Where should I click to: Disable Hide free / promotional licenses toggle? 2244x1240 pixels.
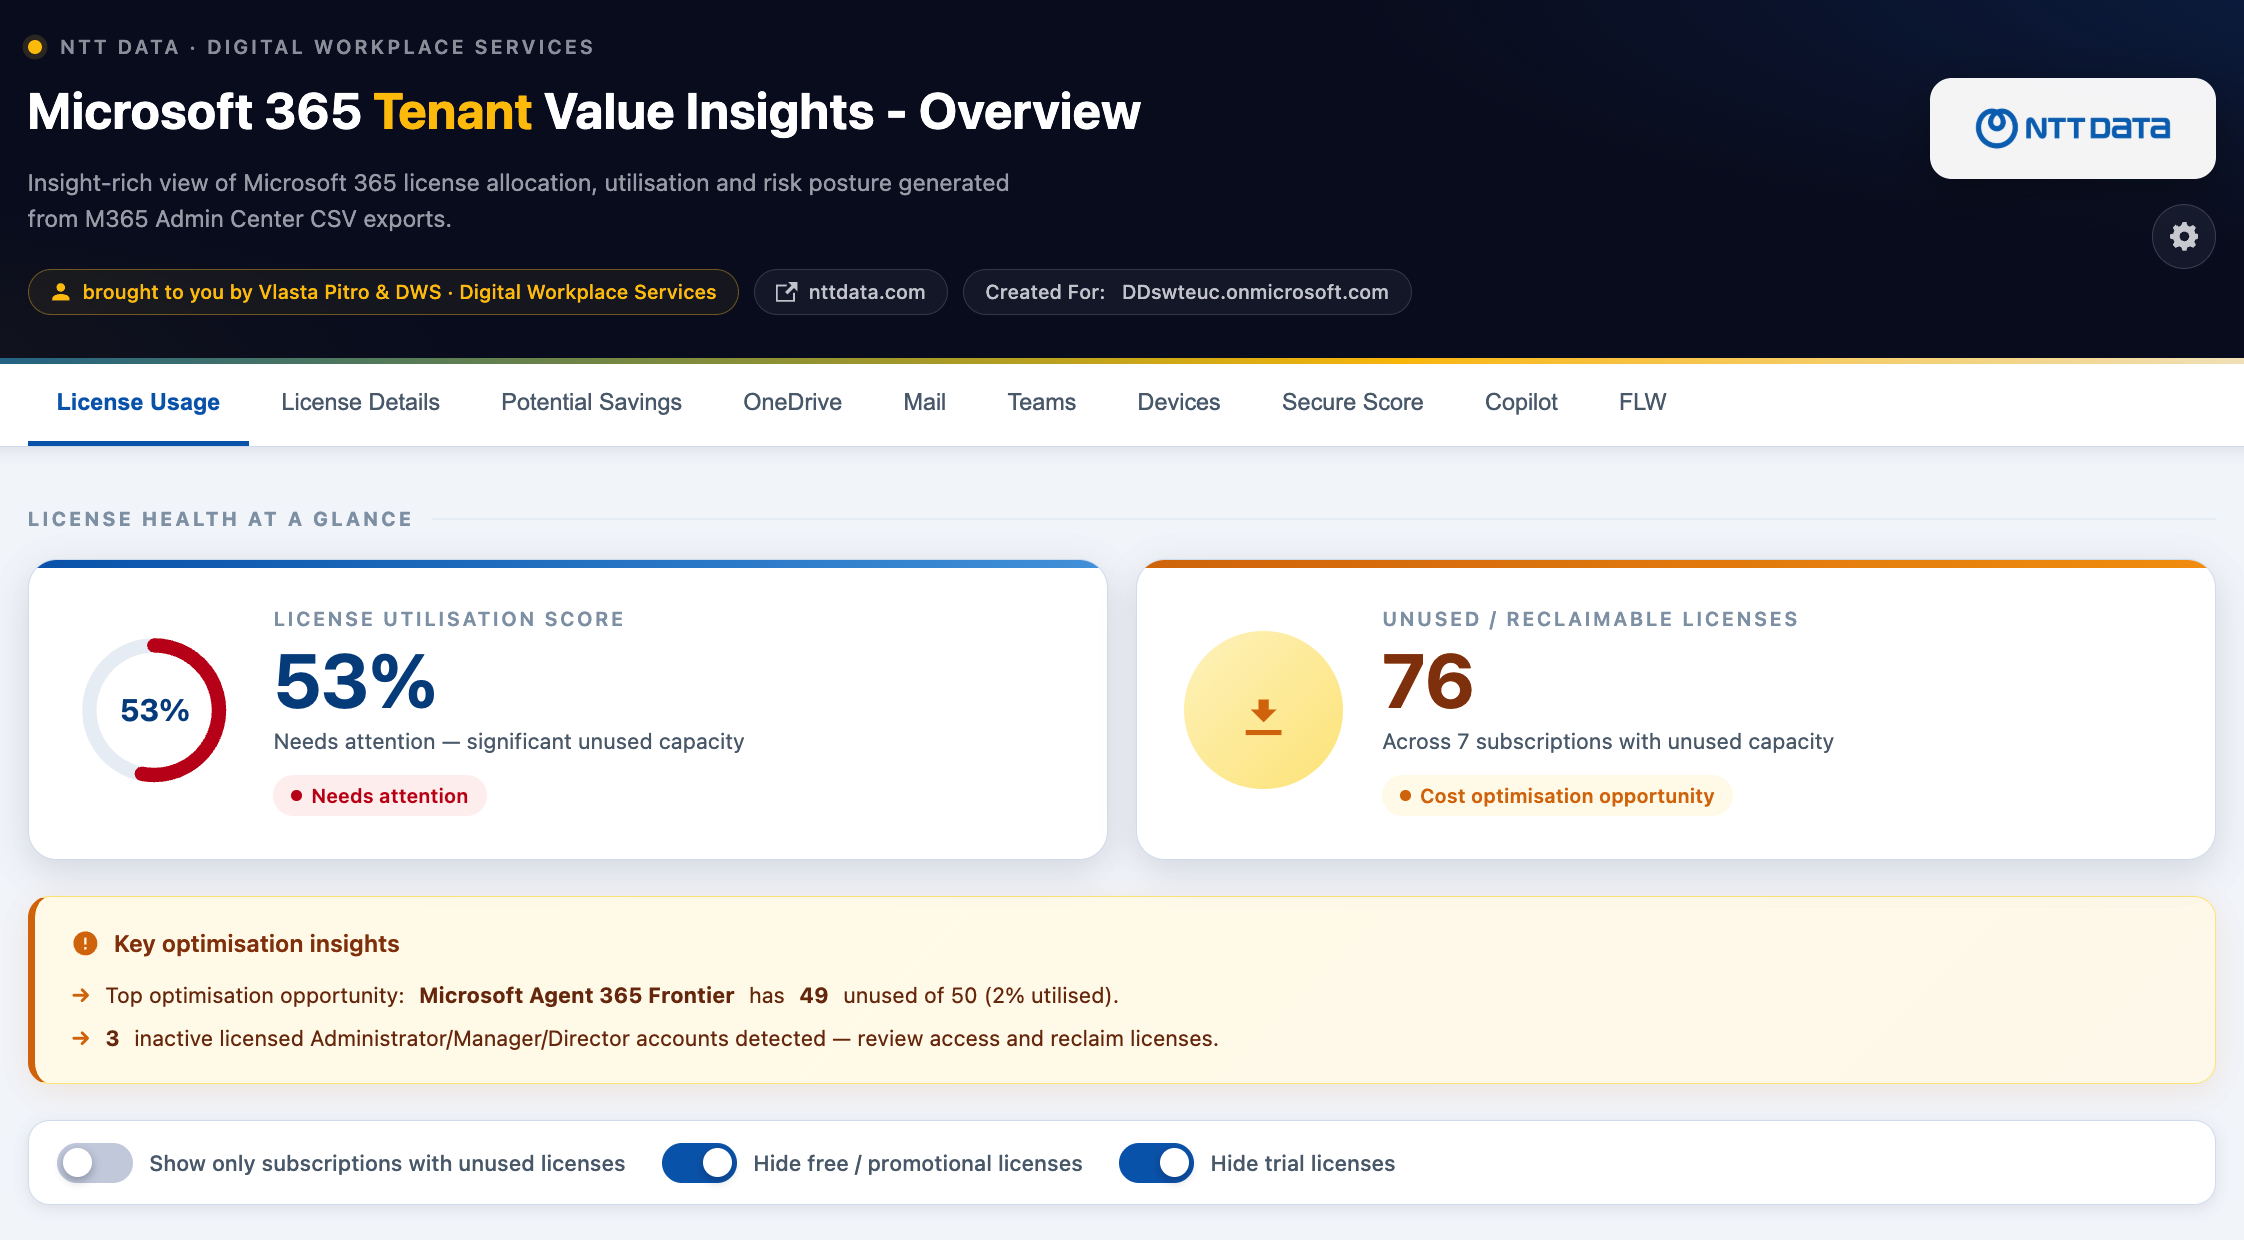point(699,1163)
